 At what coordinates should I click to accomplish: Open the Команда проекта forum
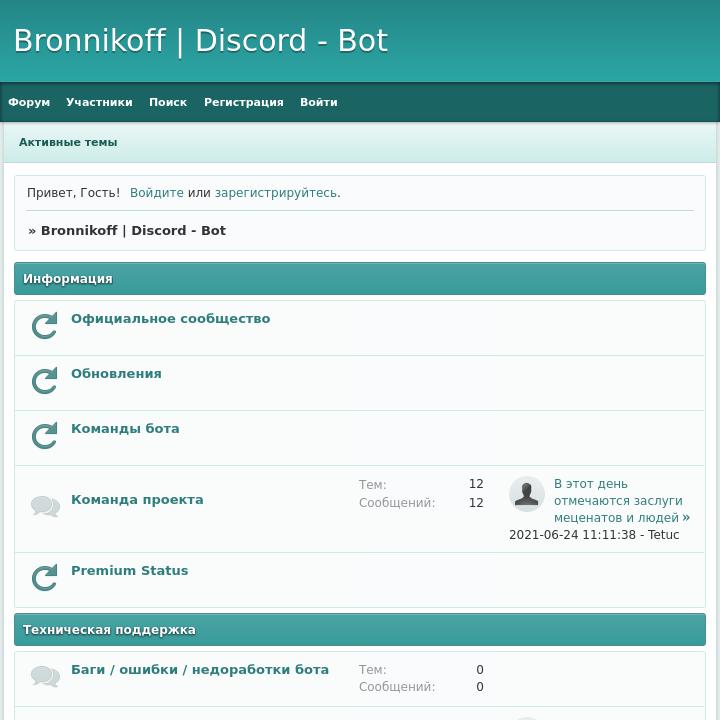pyautogui.click(x=137, y=500)
